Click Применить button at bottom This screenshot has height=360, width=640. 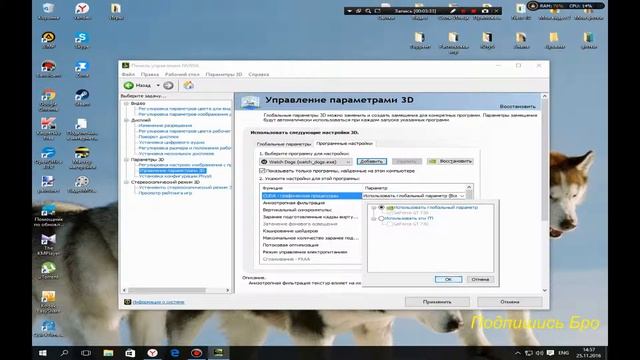437,302
